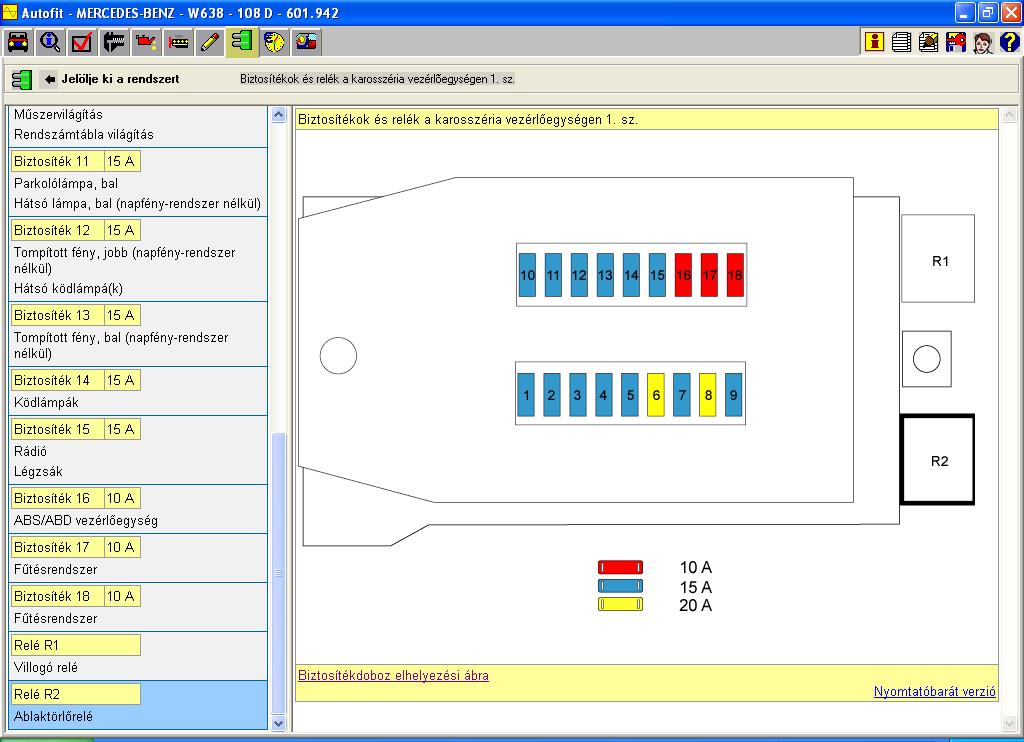Screen dimensions: 1024x742
Task: Click red fuse 17 in the diagram
Action: 709,275
